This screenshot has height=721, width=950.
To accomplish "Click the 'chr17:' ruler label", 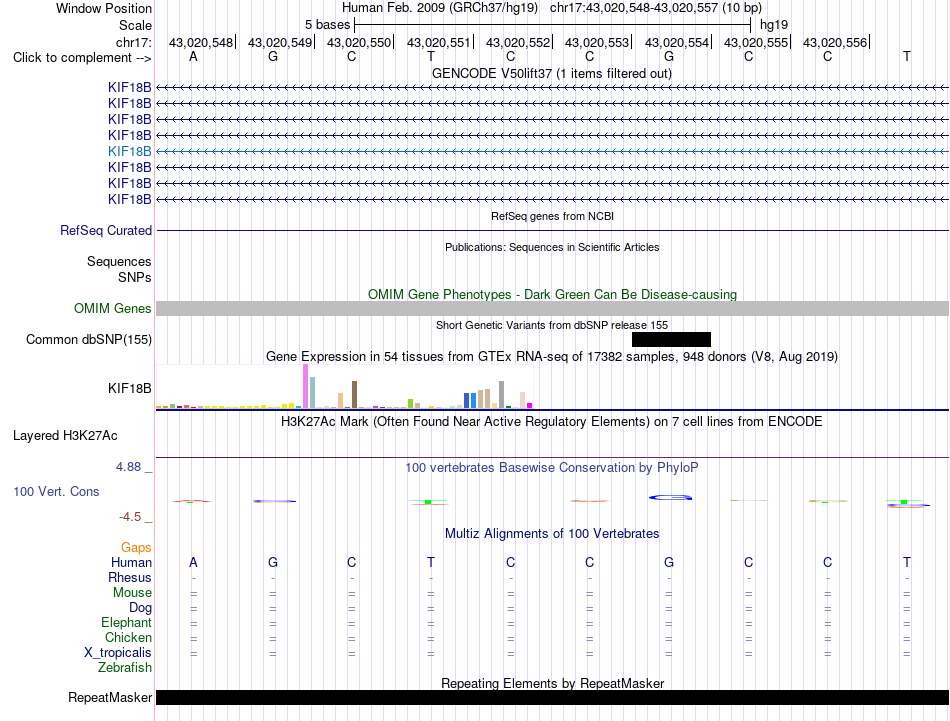I will click(134, 42).
